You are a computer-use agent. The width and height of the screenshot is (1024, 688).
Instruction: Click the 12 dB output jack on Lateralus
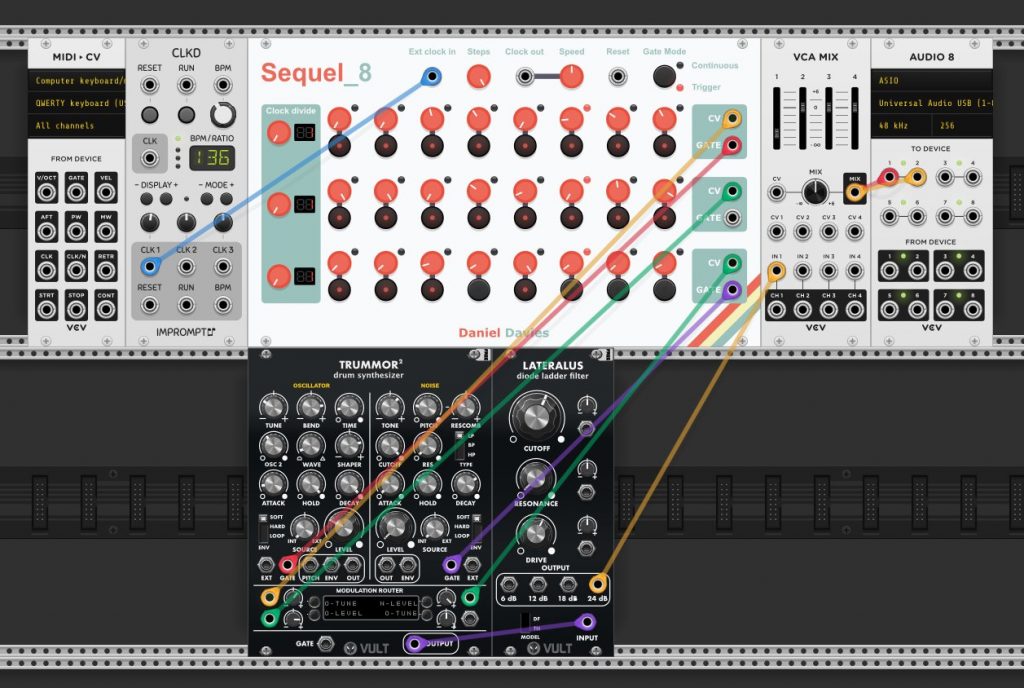coord(538,584)
